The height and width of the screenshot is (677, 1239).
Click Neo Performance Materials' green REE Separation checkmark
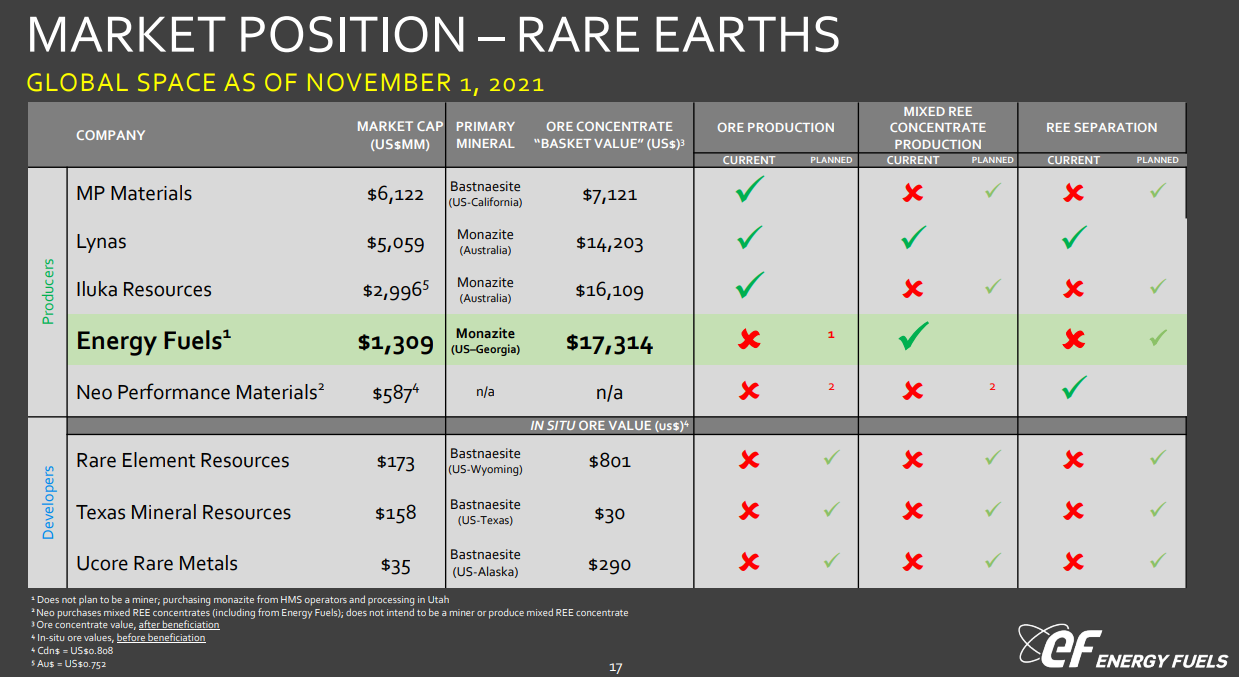pyautogui.click(x=1074, y=389)
